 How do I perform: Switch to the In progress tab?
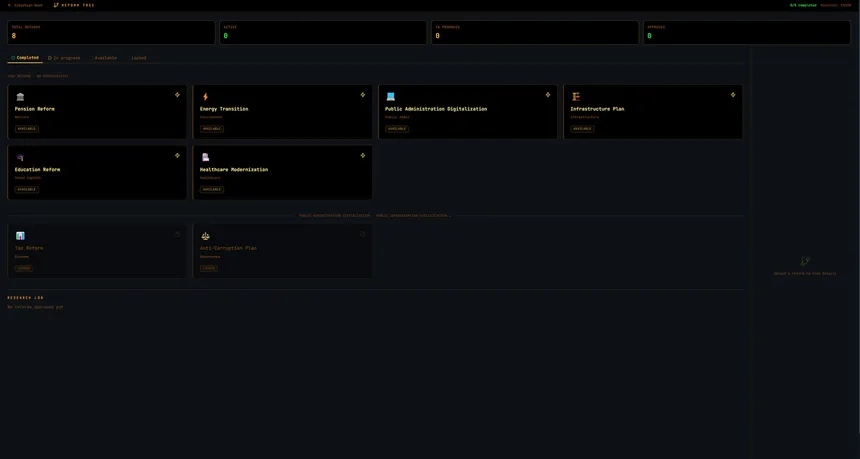coord(64,58)
